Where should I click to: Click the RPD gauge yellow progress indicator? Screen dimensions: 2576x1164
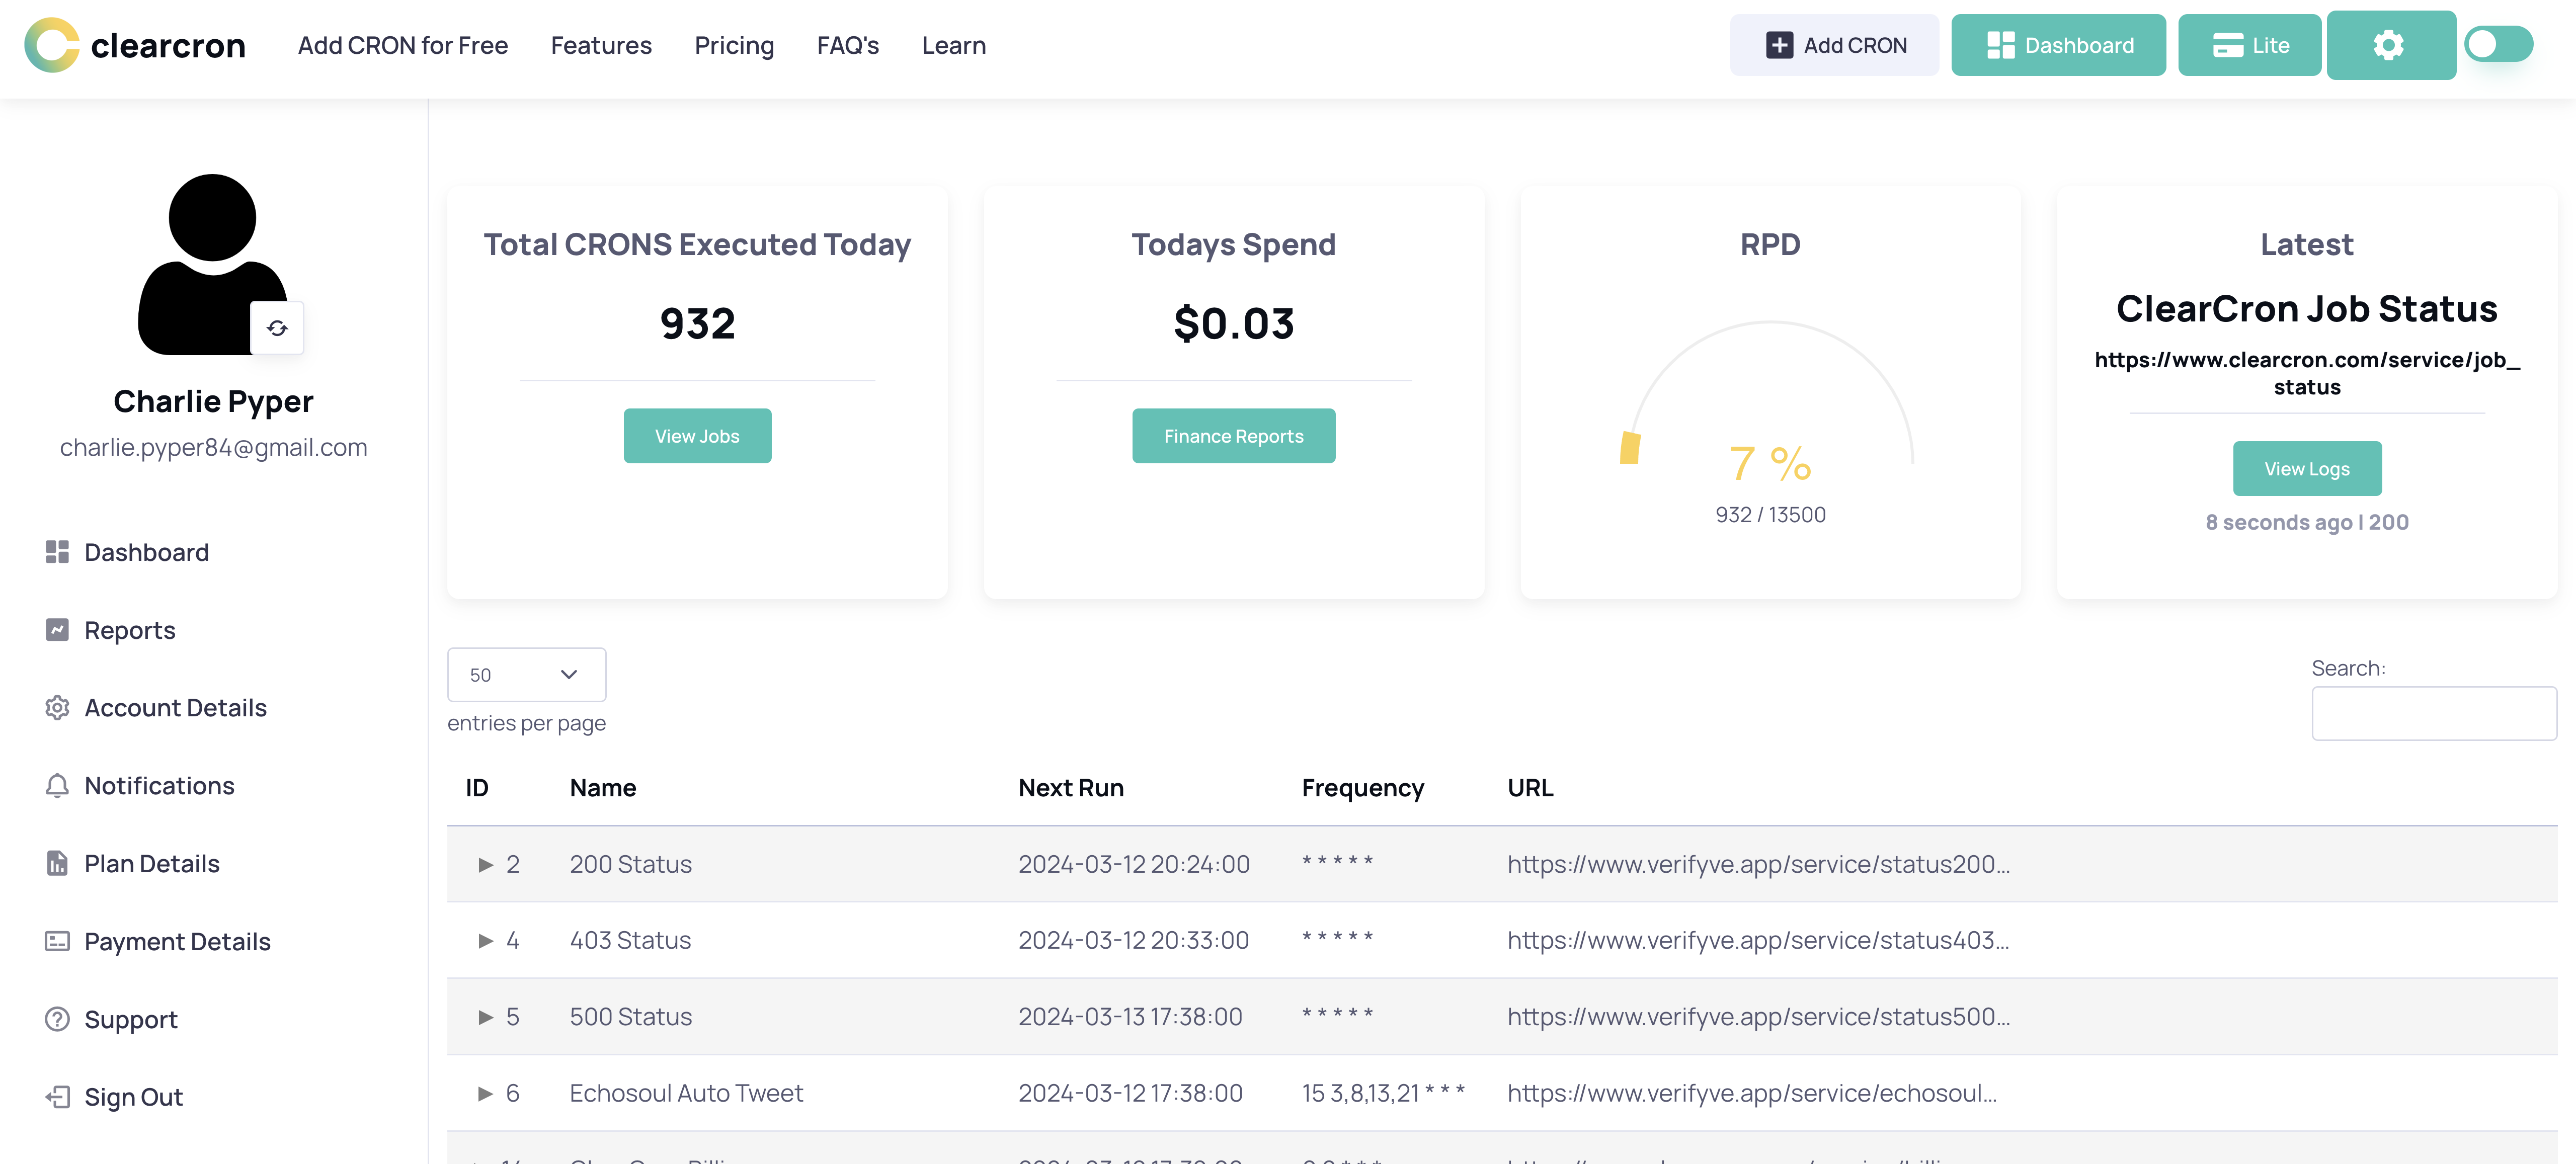pos(1630,447)
